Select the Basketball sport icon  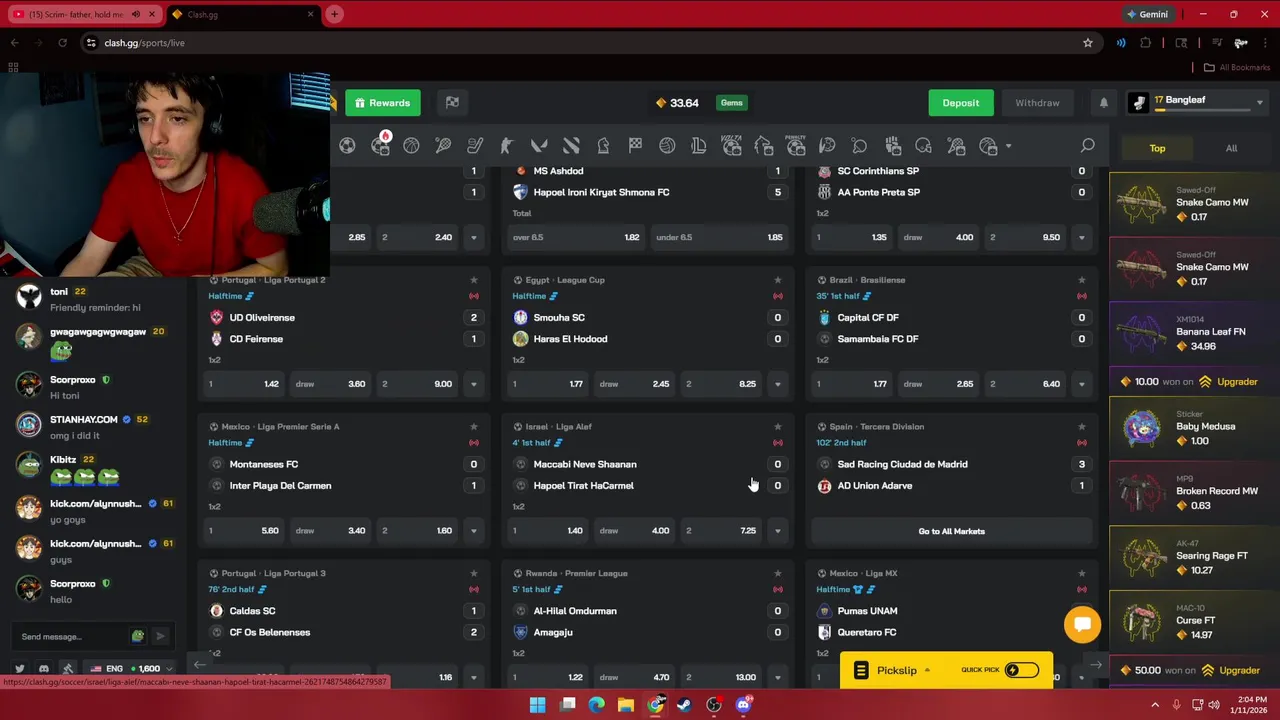(x=411, y=146)
